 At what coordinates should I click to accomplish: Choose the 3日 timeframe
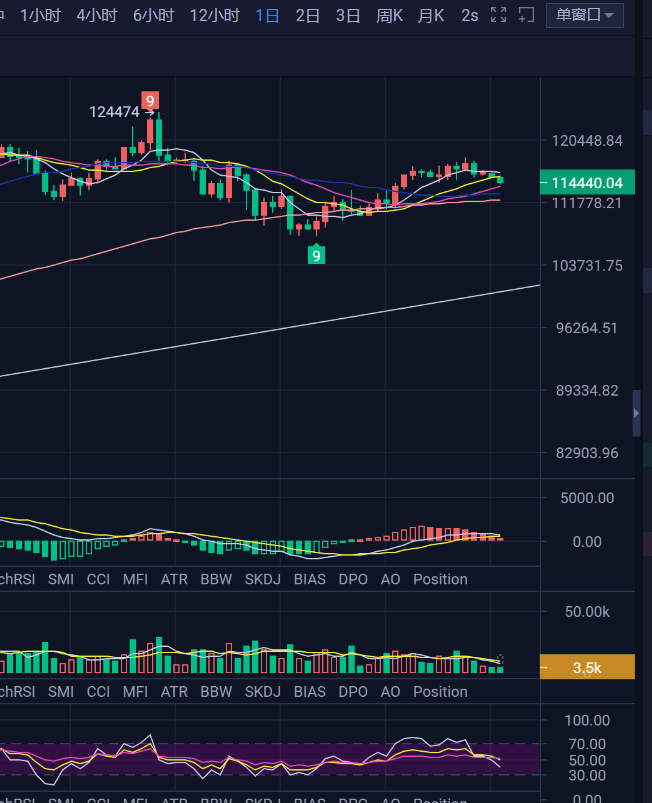[x=348, y=15]
